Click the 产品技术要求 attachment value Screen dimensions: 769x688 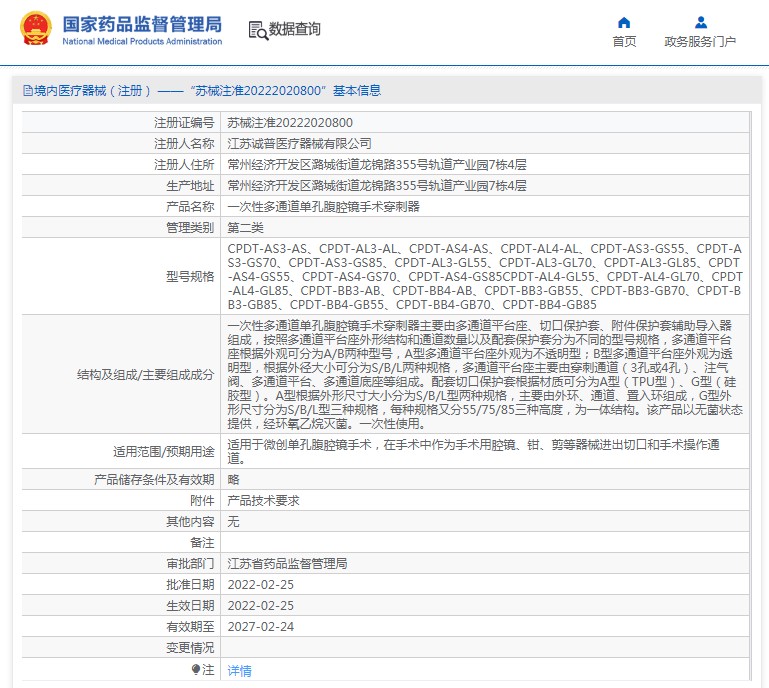263,500
